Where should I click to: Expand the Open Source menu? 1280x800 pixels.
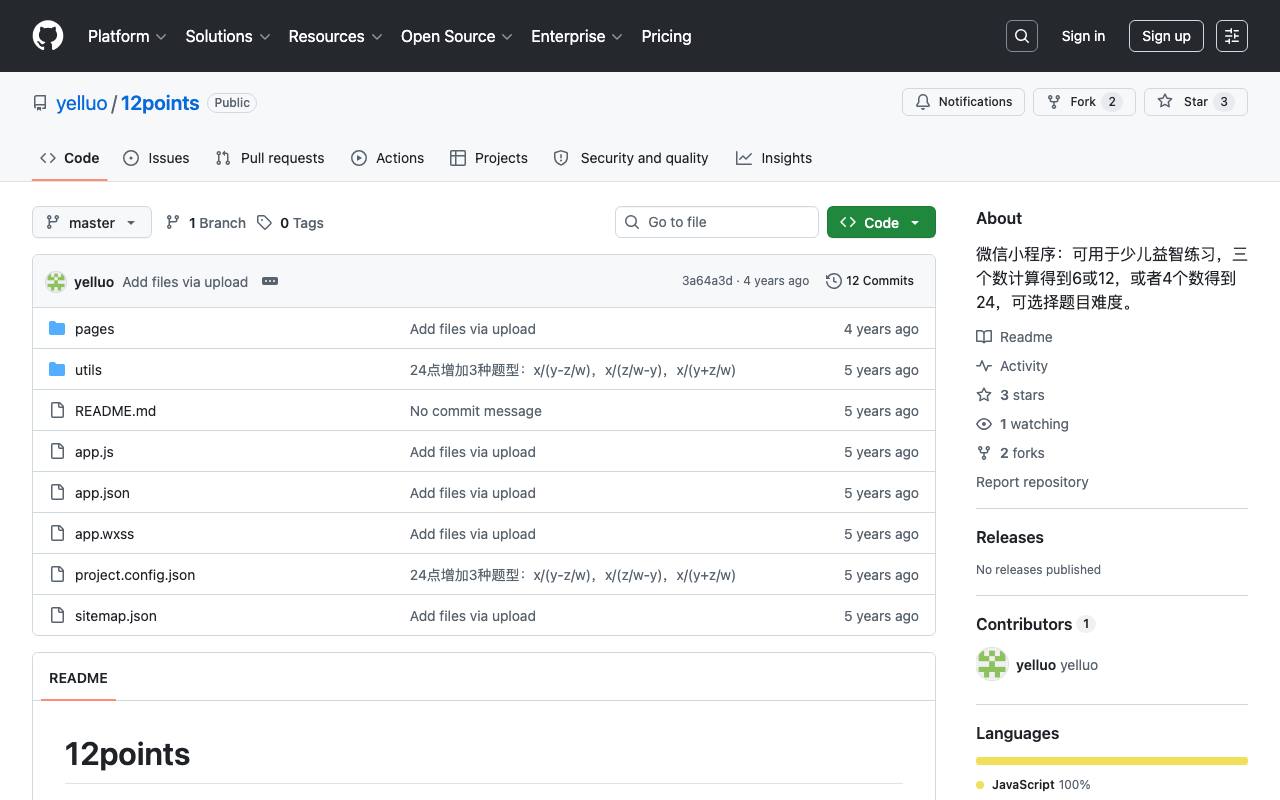click(x=457, y=36)
